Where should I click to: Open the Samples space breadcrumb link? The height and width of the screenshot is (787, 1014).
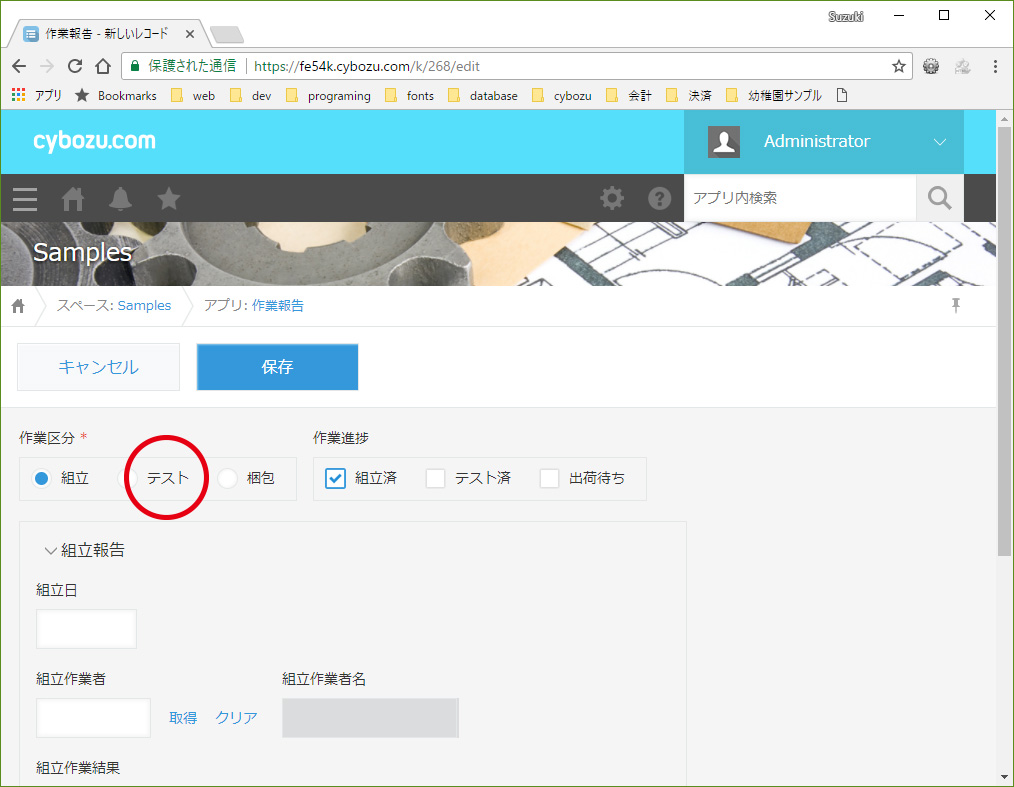[x=144, y=305]
